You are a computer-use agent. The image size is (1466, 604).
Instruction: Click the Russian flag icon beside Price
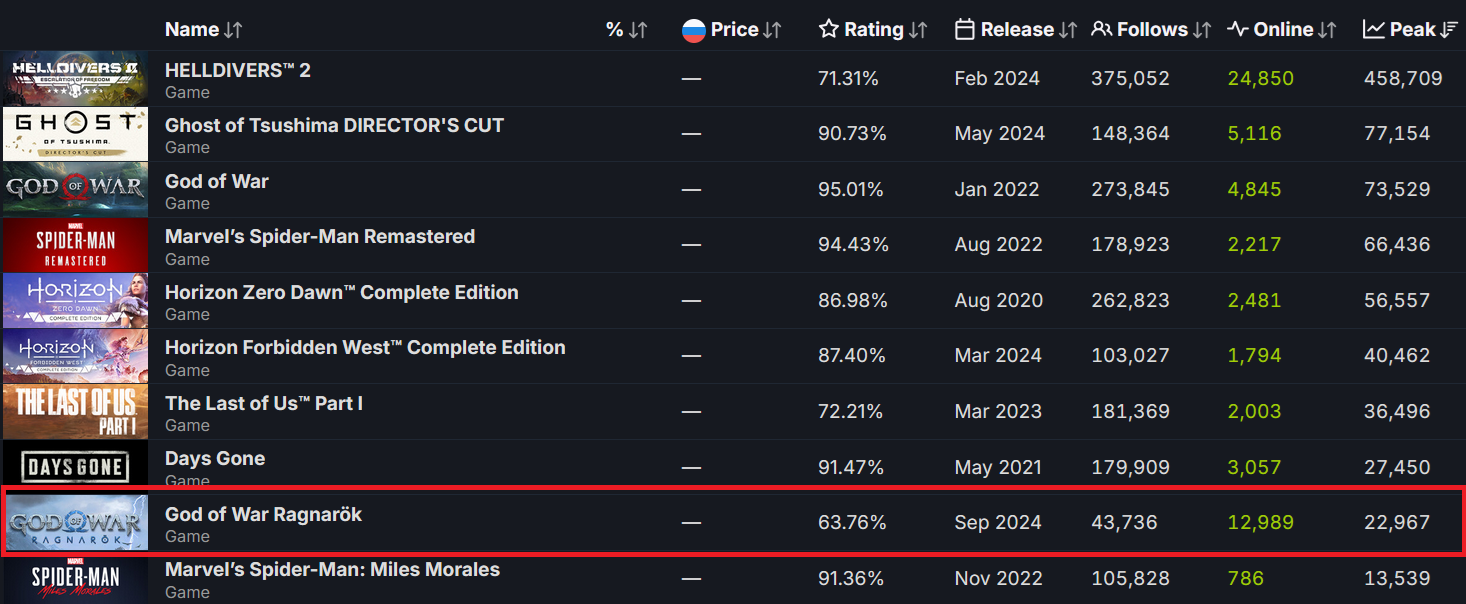click(693, 30)
